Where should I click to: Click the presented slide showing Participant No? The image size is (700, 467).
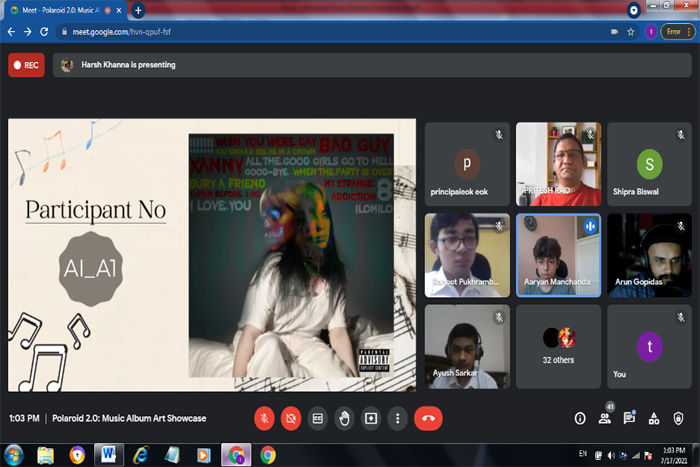click(212, 255)
